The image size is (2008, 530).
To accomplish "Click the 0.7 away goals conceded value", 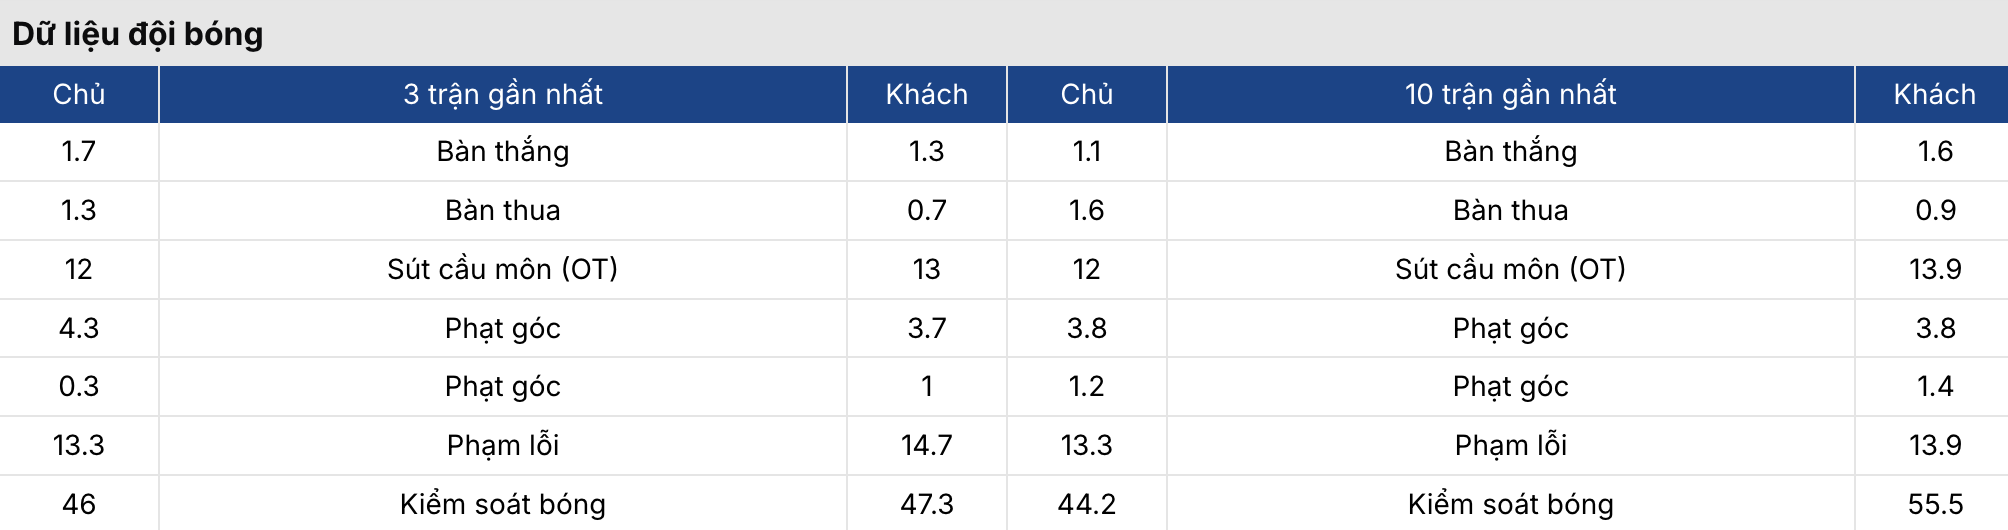I will 926,210.
